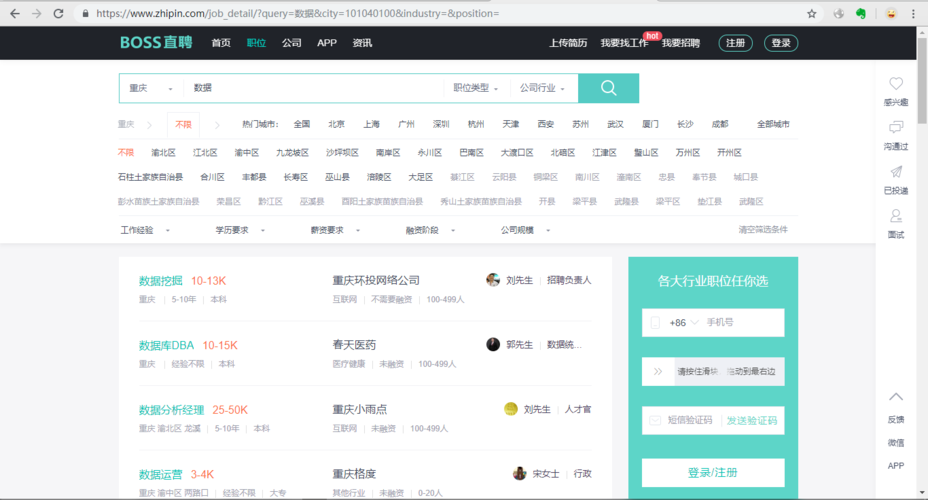Go to 首页 in the top navigation

[221, 43]
